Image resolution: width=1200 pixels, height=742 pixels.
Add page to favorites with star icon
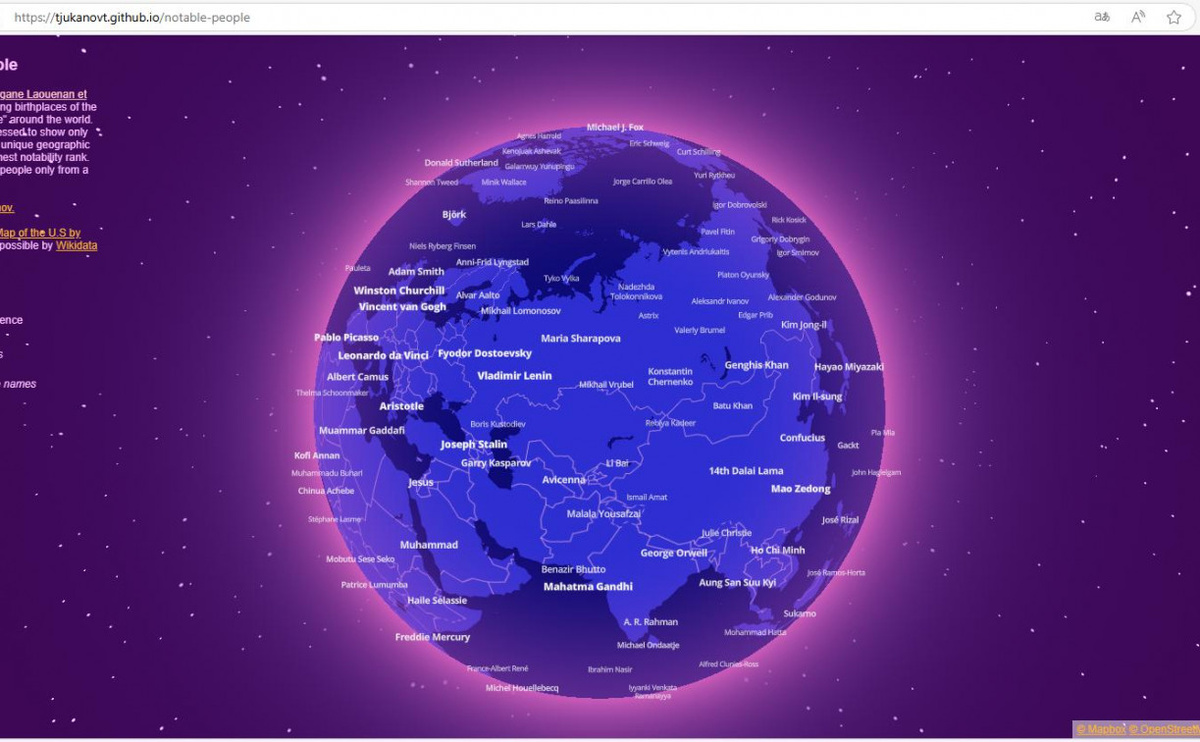click(x=1174, y=17)
